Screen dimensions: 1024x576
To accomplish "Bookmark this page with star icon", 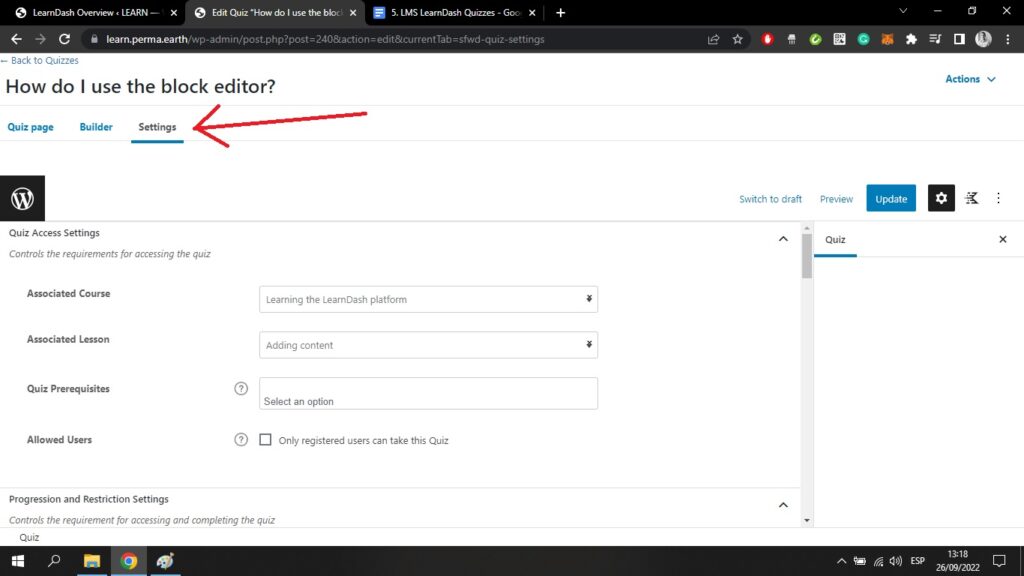I will (738, 39).
